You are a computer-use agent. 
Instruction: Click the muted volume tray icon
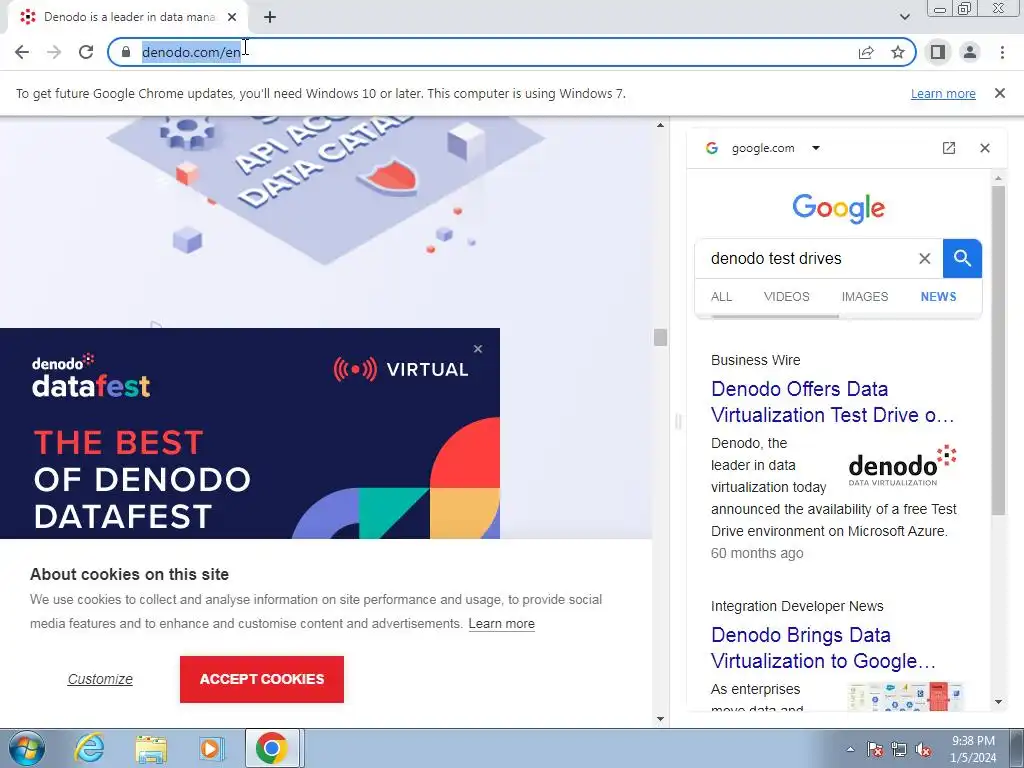pyautogui.click(x=923, y=749)
